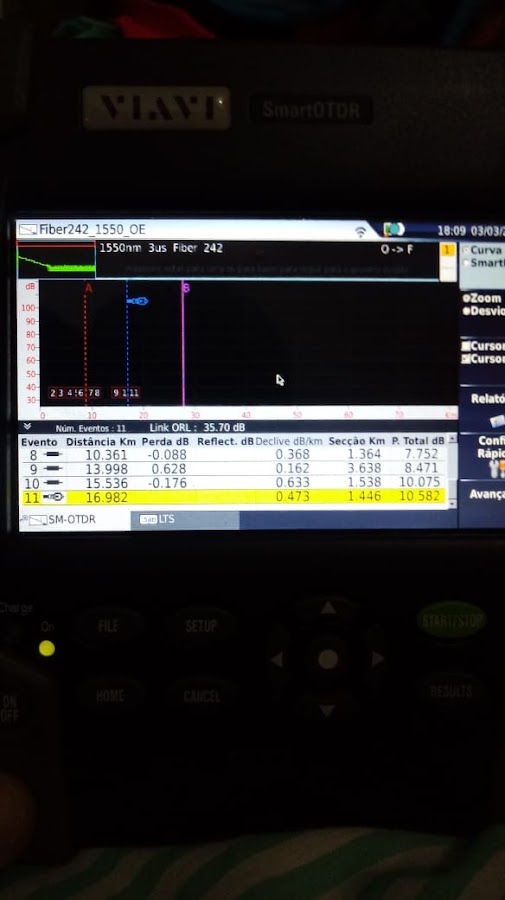Push the up arrow on the directional pad
The width and height of the screenshot is (505, 900).
[x=328, y=608]
